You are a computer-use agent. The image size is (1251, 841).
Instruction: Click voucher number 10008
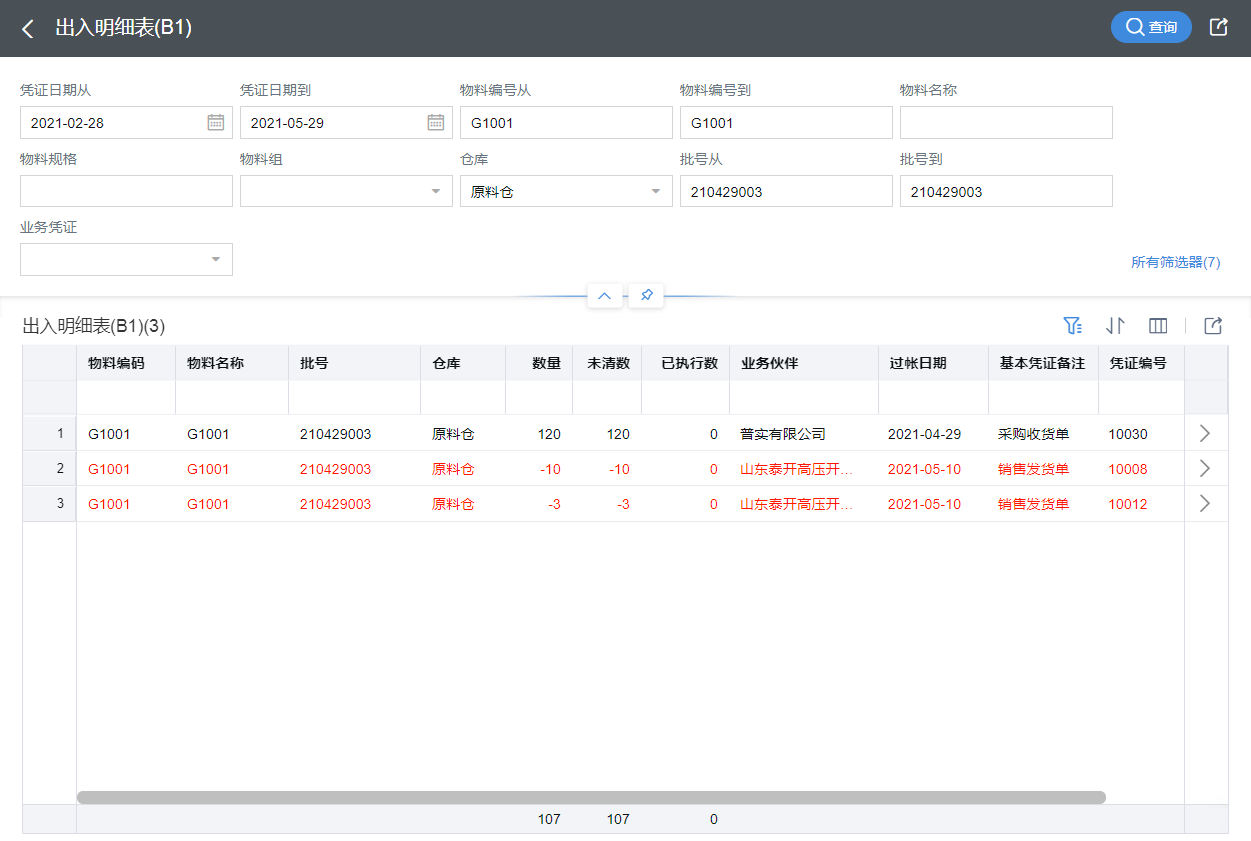click(1128, 469)
